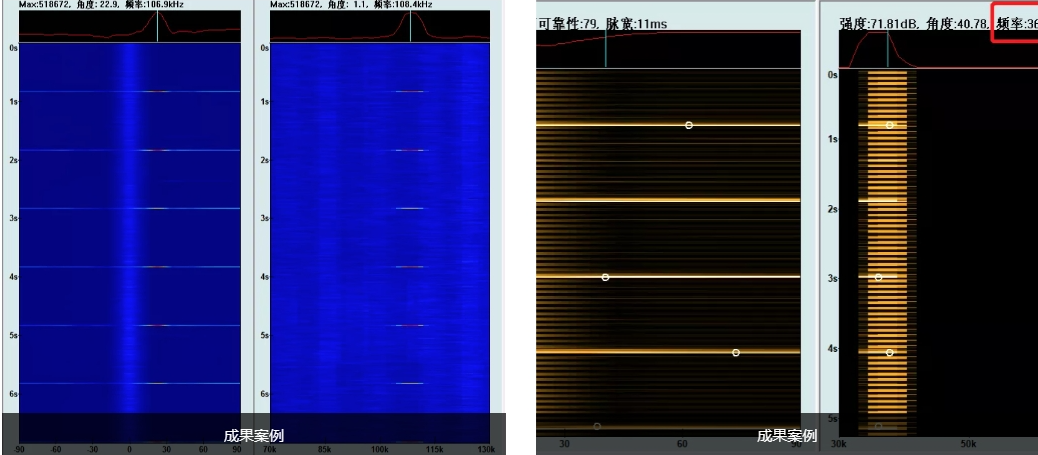Click the '2s' time label in 108.4kHz panel
The image size is (1038, 455).
pyautogui.click(x=265, y=160)
